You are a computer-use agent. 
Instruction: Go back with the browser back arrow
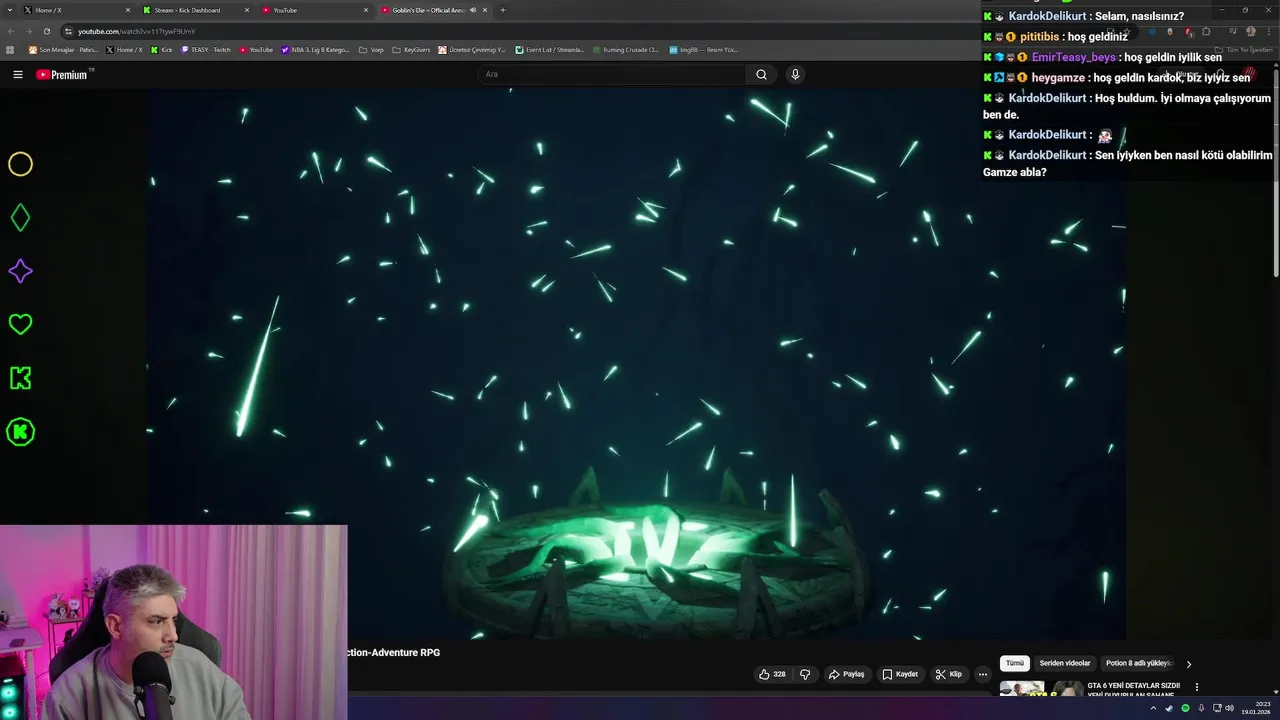(13, 31)
